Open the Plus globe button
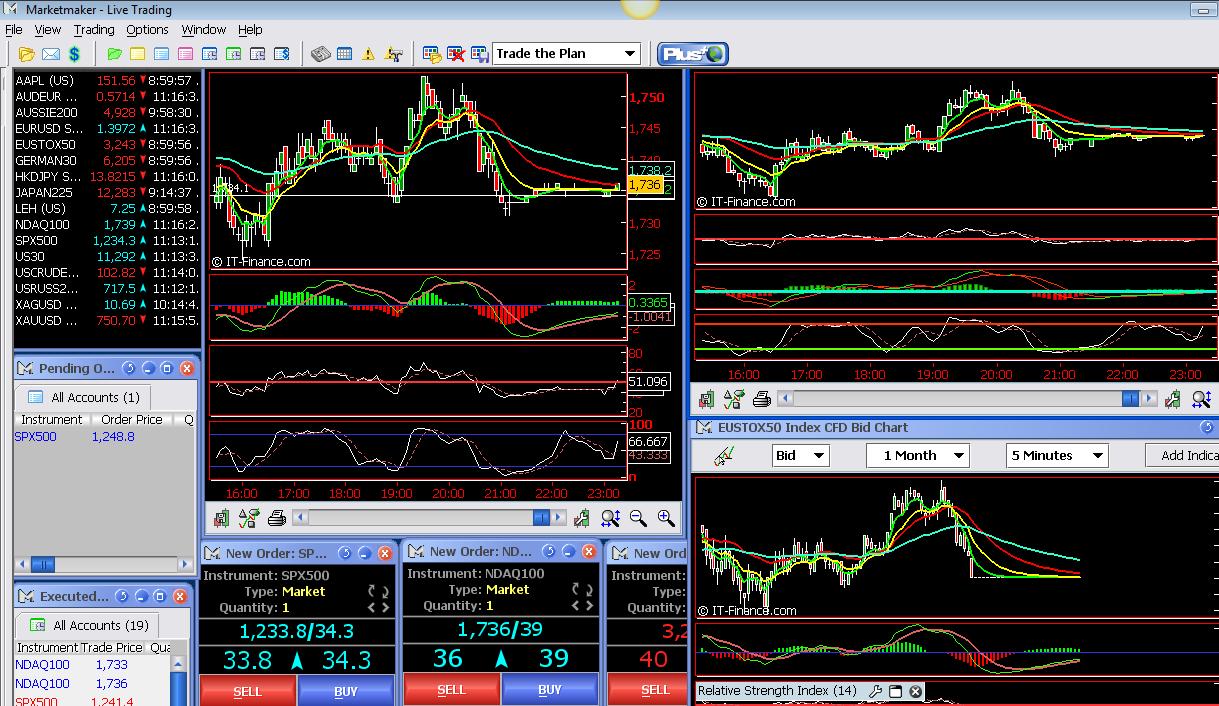Screen dimensions: 1219x706 (692, 54)
